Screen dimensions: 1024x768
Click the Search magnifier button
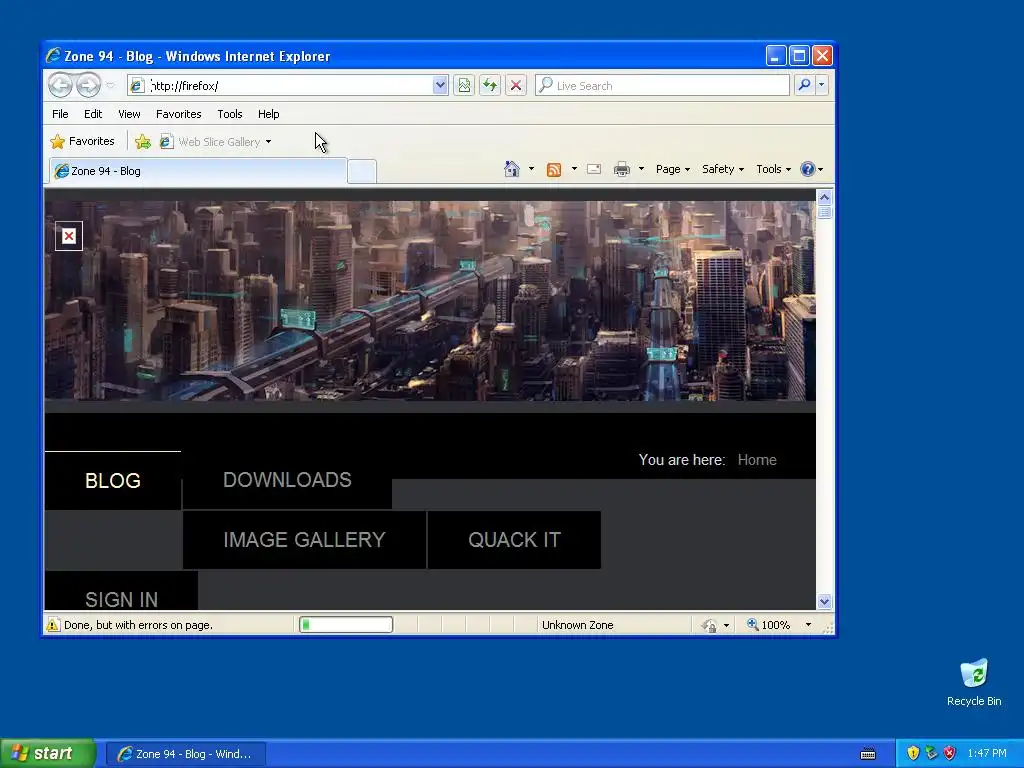[x=805, y=85]
